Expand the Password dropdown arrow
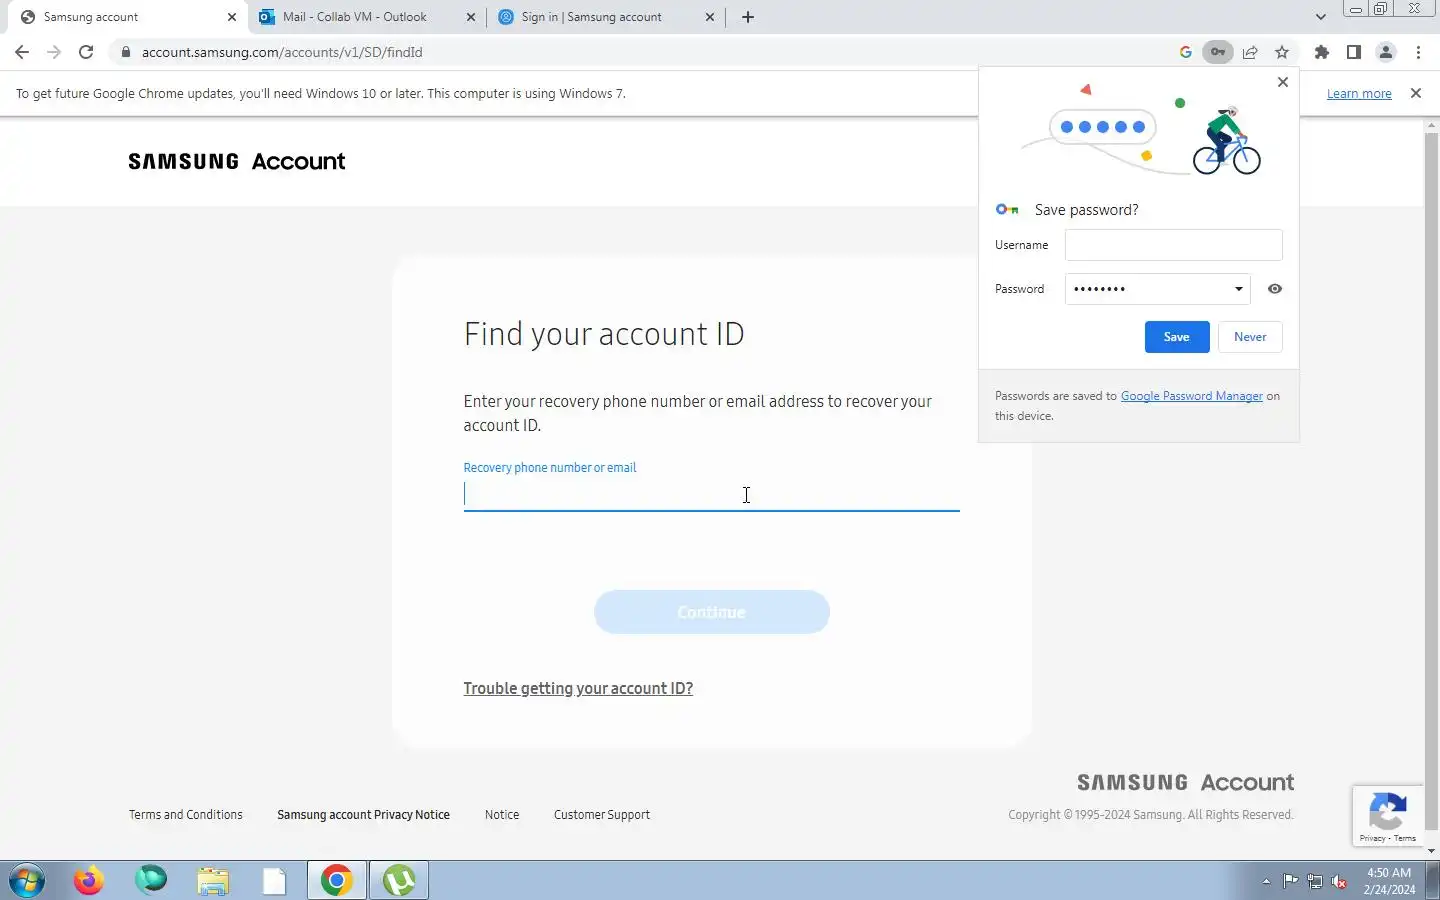Image resolution: width=1440 pixels, height=900 pixels. [1238, 289]
